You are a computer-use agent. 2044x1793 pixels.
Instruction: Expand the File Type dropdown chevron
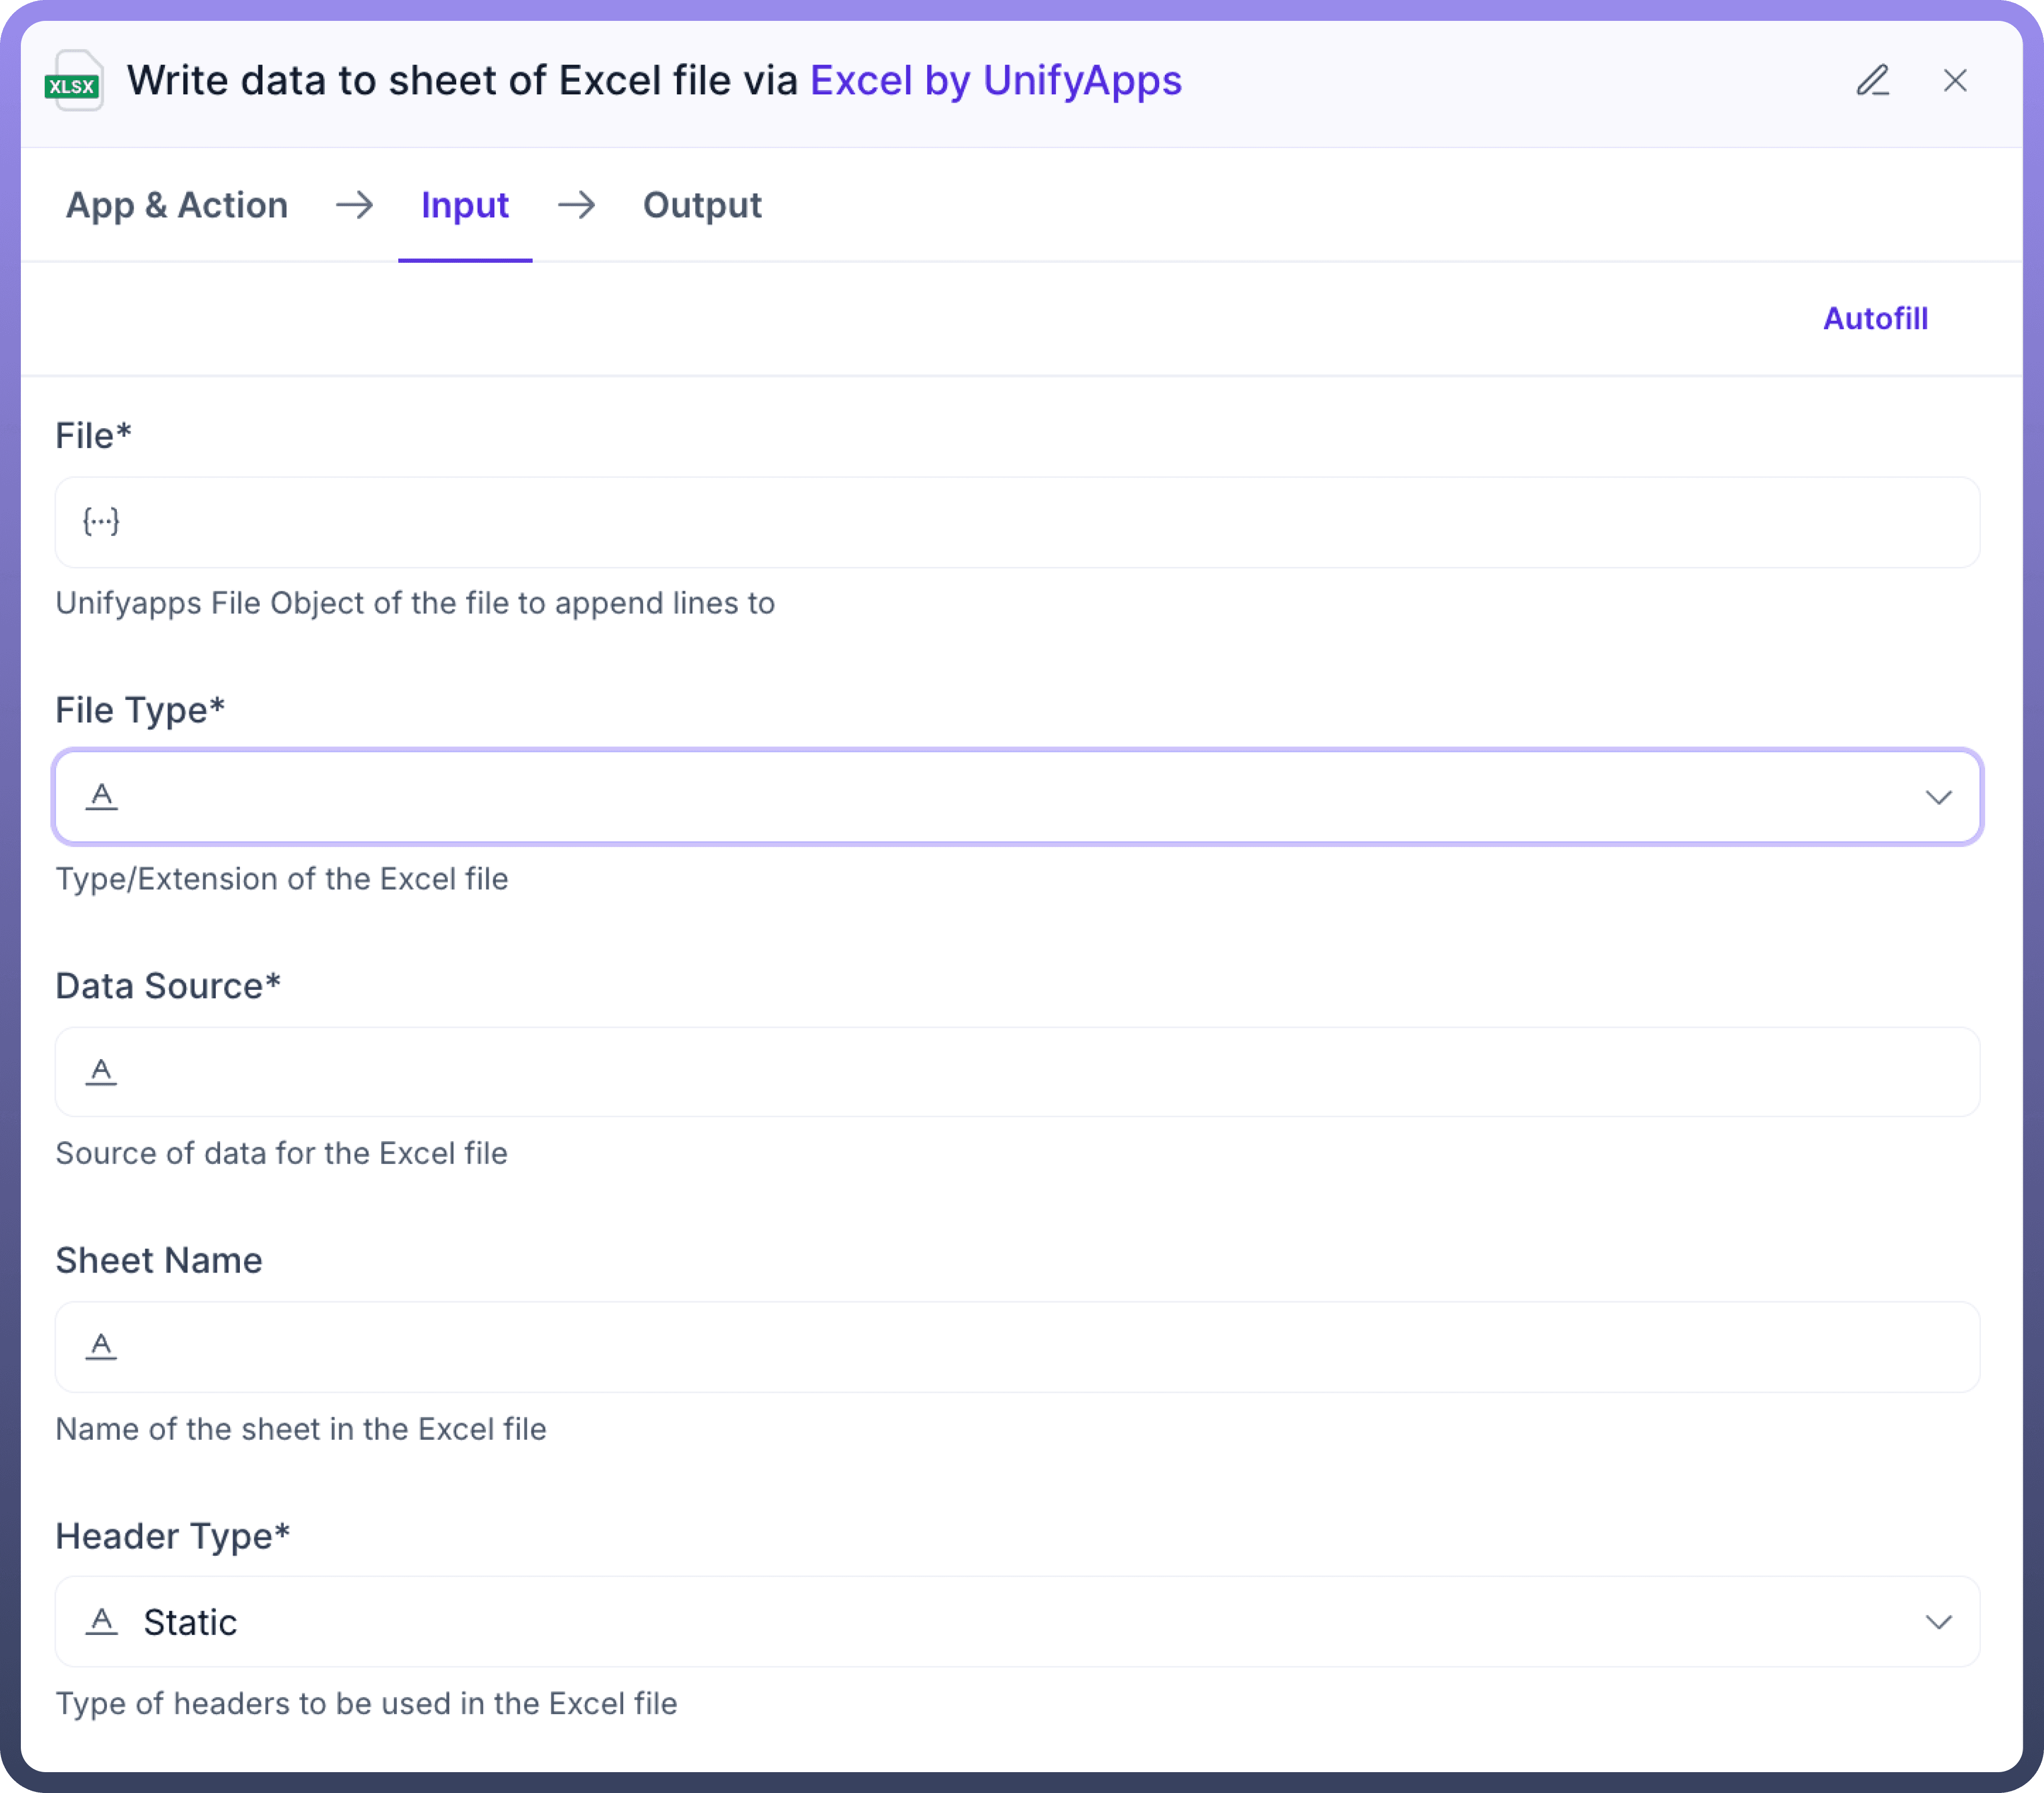click(x=1938, y=797)
